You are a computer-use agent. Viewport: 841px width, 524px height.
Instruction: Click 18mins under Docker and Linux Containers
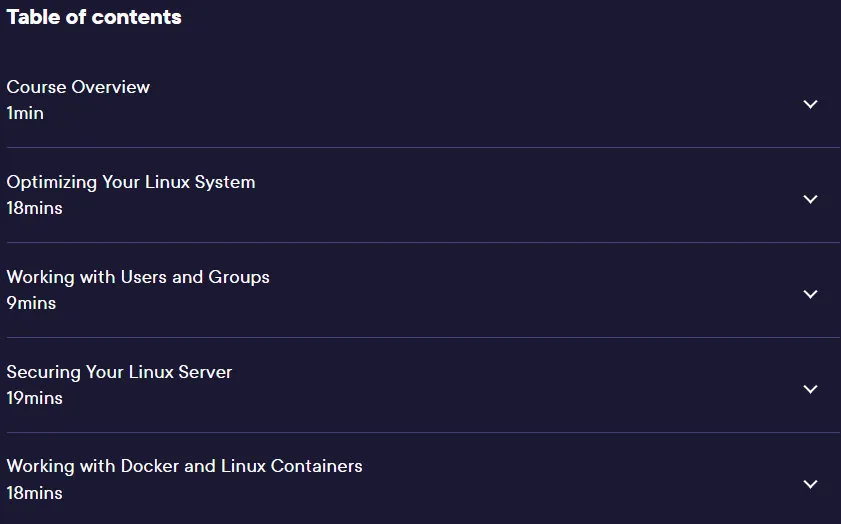[x=34, y=493]
